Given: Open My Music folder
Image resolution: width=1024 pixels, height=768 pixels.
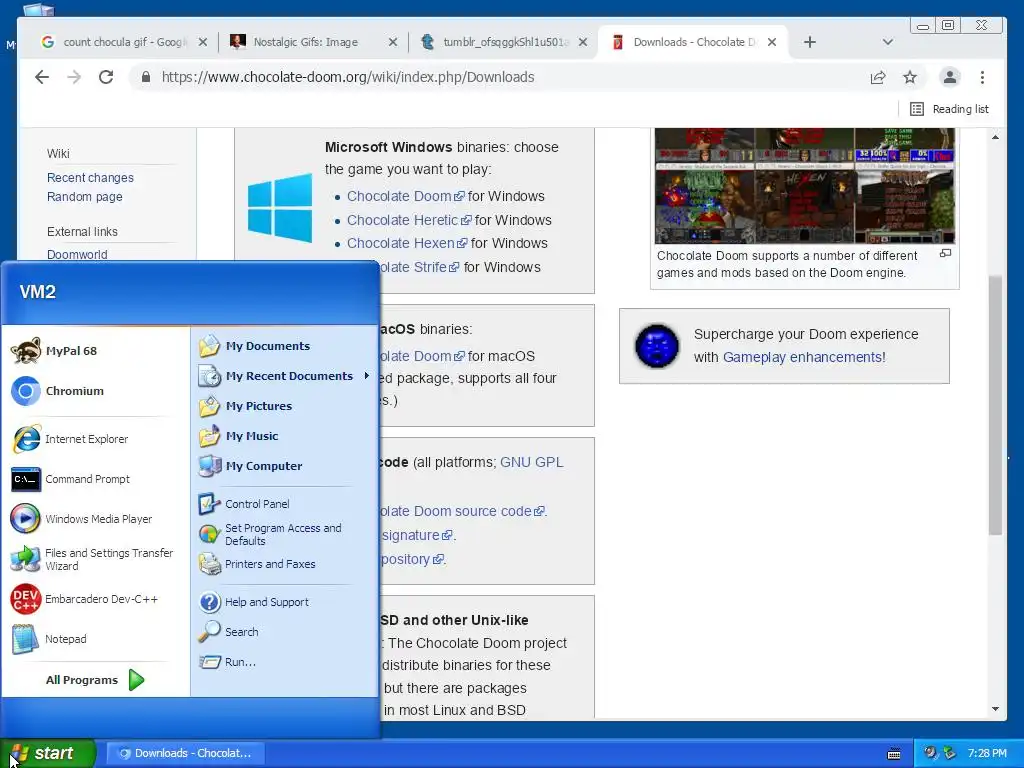Looking at the screenshot, I should tap(284, 436).
